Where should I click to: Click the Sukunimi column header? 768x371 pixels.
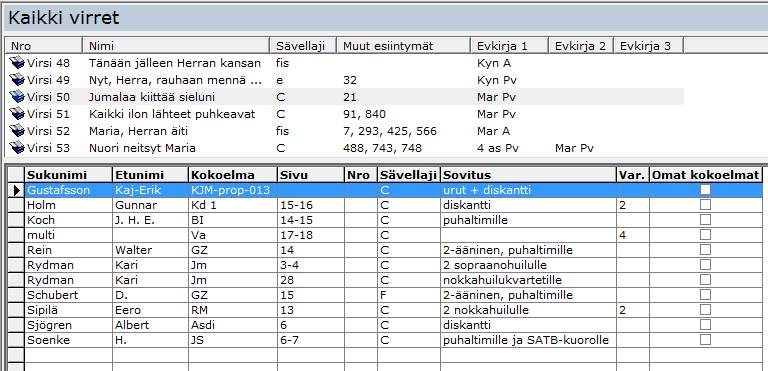[x=69, y=175]
